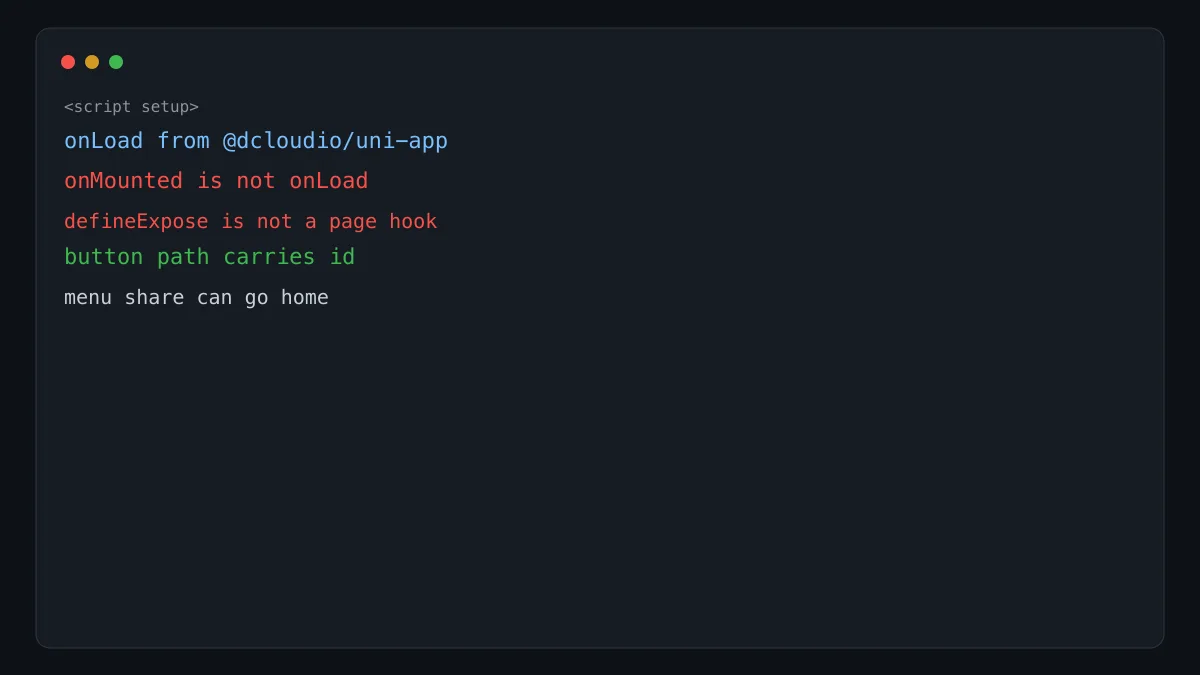Click the word "onLoad" in the blue line
This screenshot has width=1200, height=675.
pos(104,141)
